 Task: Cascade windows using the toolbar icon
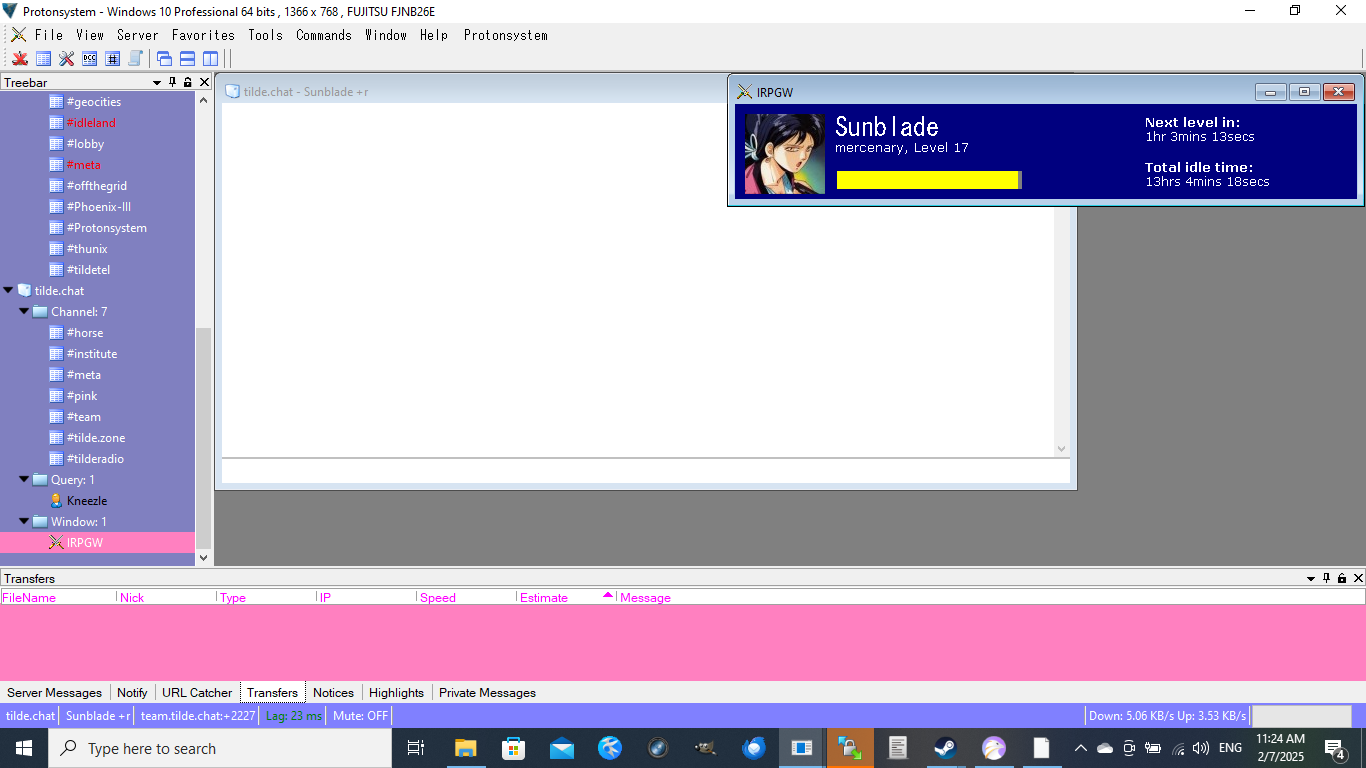(165, 59)
